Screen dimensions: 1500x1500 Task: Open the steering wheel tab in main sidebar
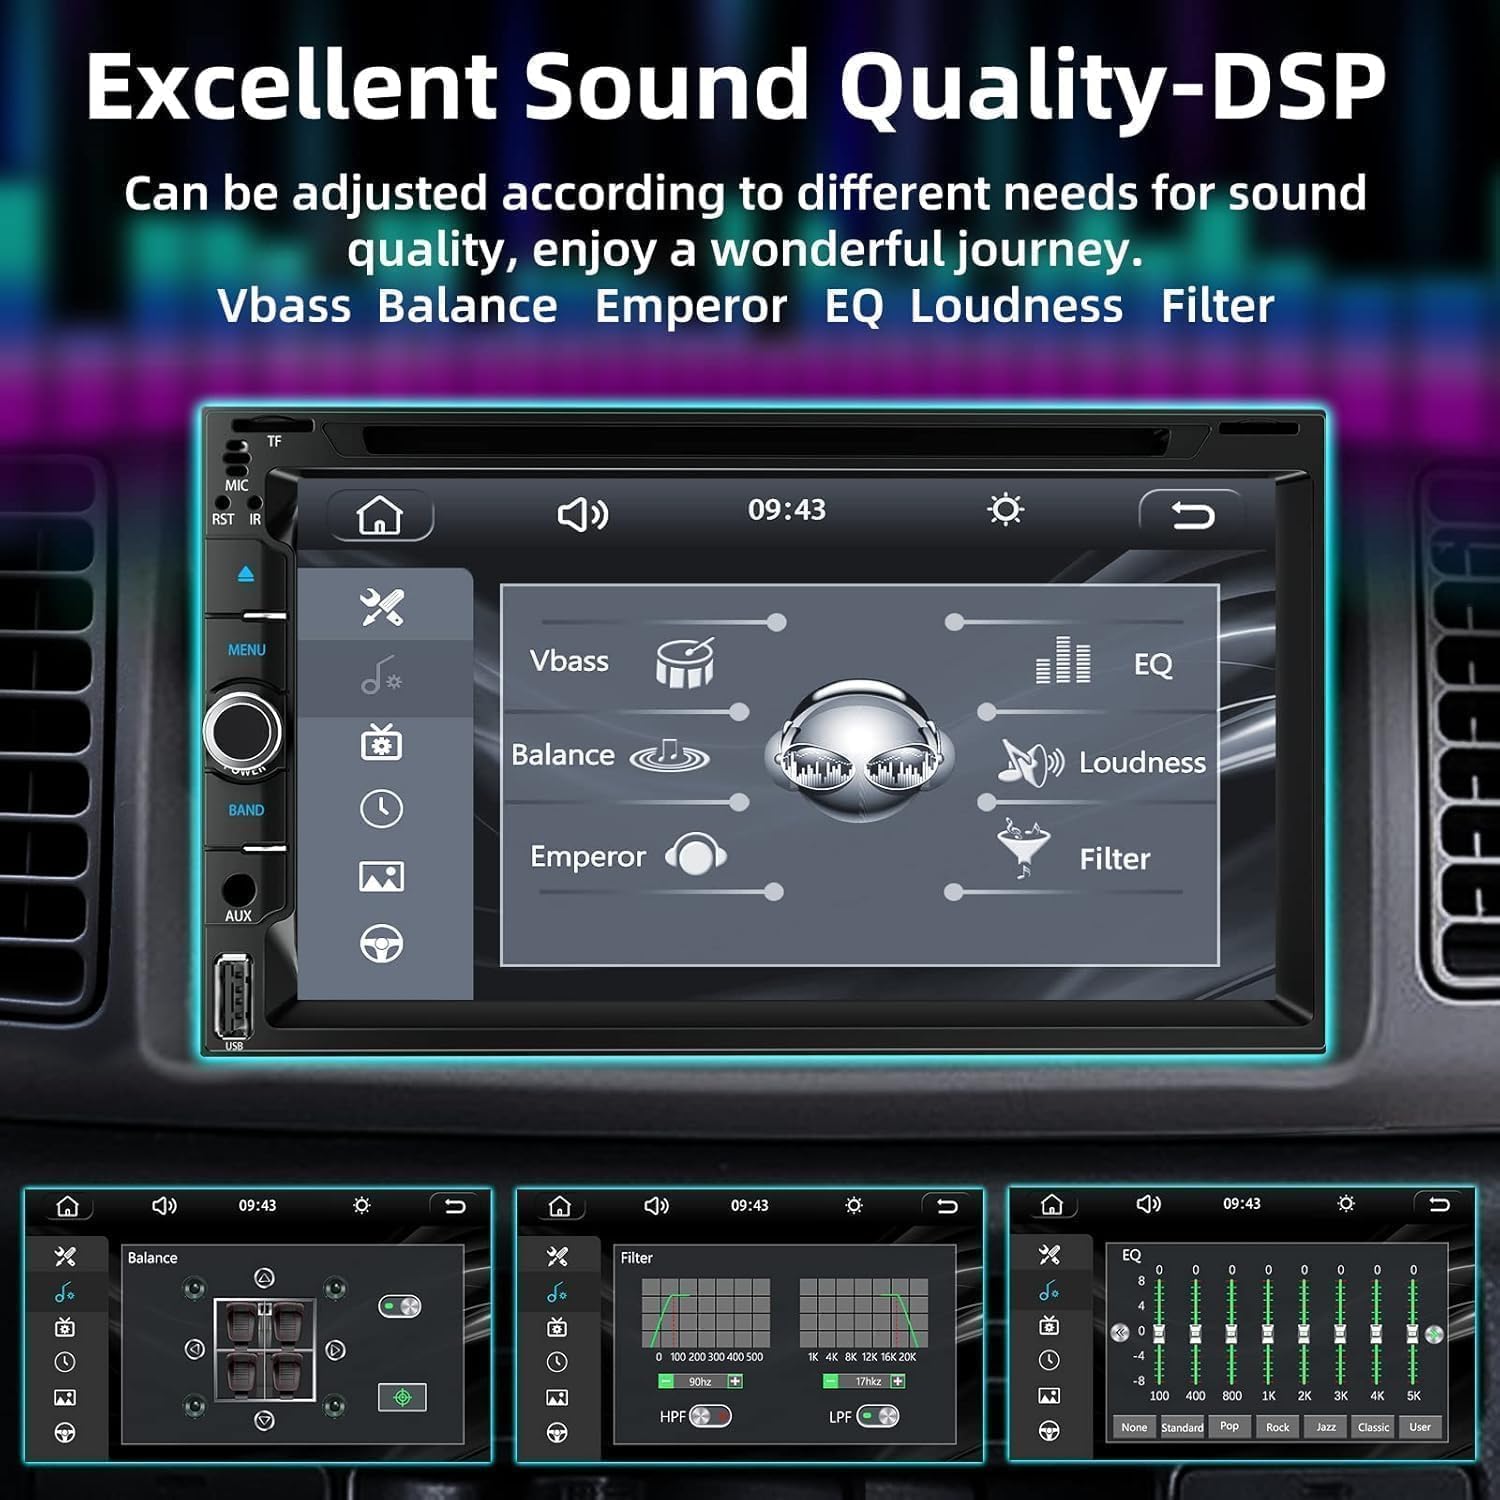[x=381, y=943]
